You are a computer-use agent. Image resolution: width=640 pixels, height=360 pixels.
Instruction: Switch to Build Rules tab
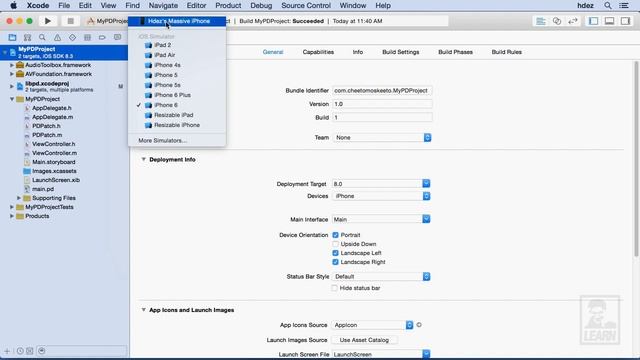[507, 52]
